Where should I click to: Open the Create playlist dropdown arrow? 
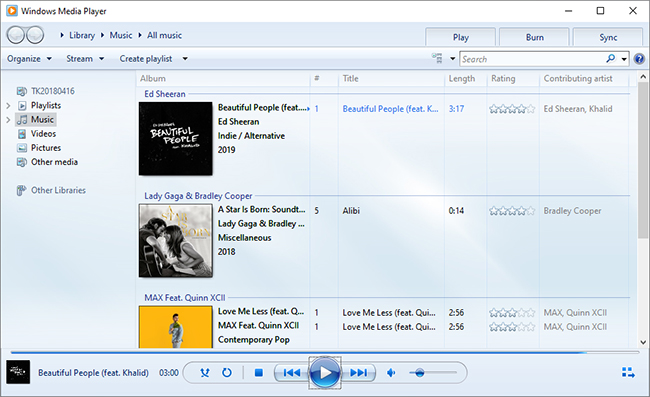(x=185, y=58)
